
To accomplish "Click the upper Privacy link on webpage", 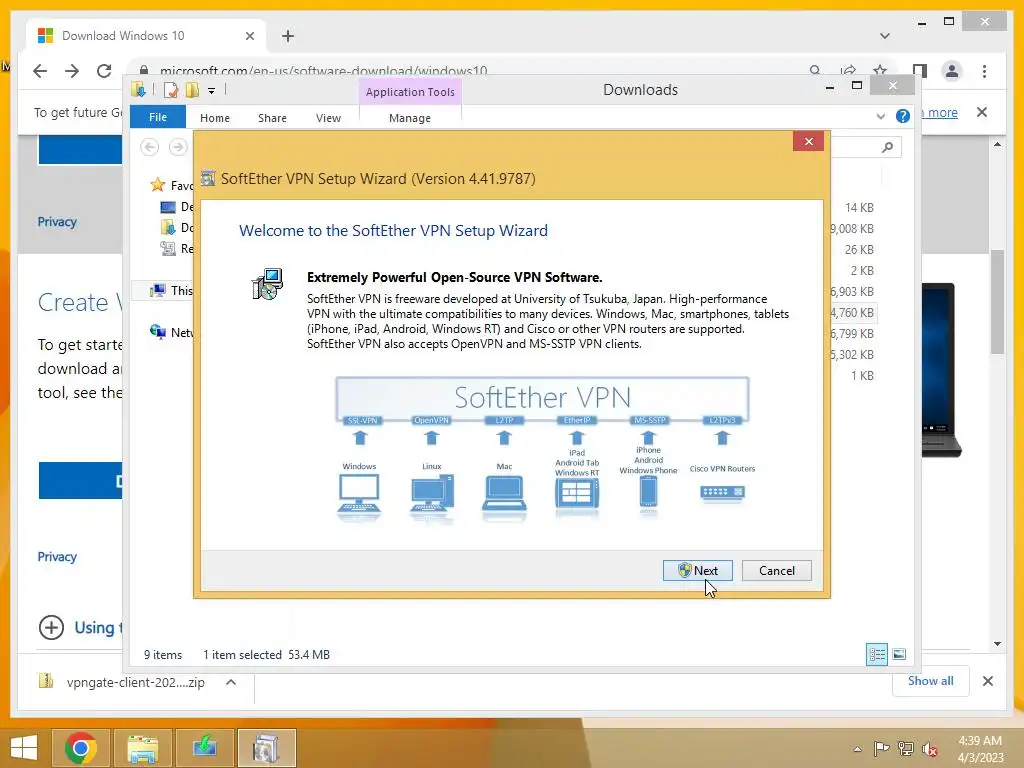I will click(57, 222).
